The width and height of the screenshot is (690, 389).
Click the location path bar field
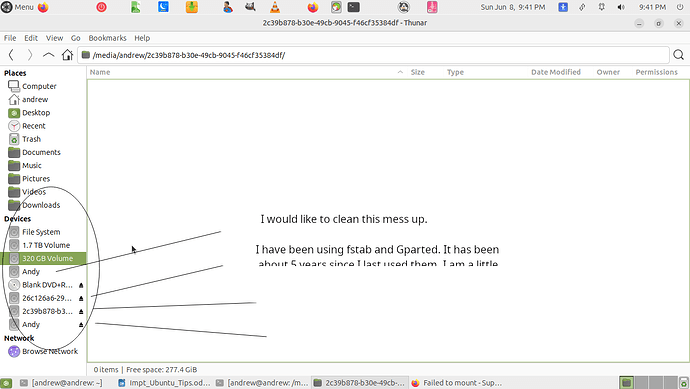(373, 55)
